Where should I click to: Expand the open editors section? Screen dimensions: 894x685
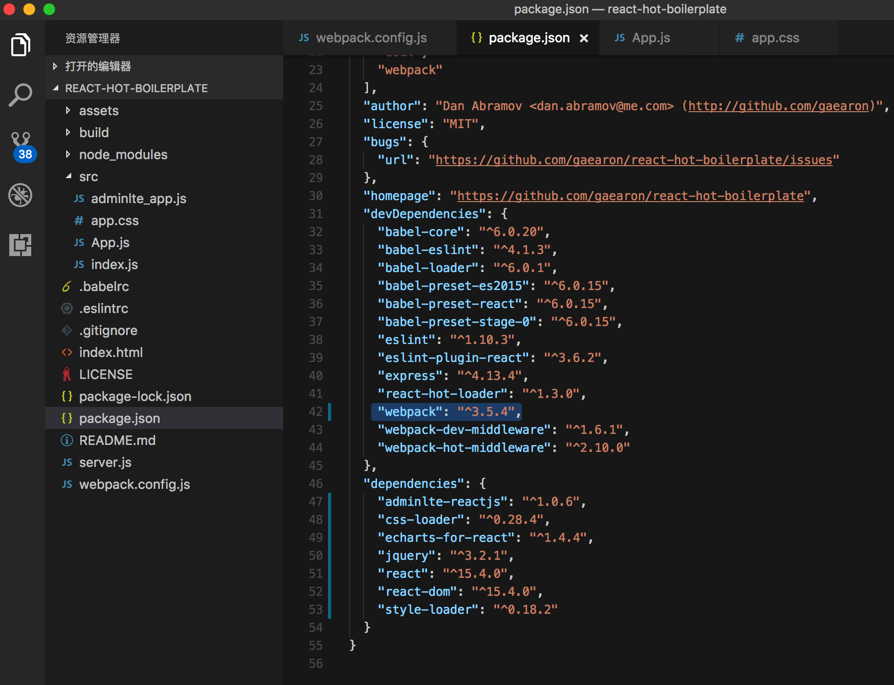(97, 66)
